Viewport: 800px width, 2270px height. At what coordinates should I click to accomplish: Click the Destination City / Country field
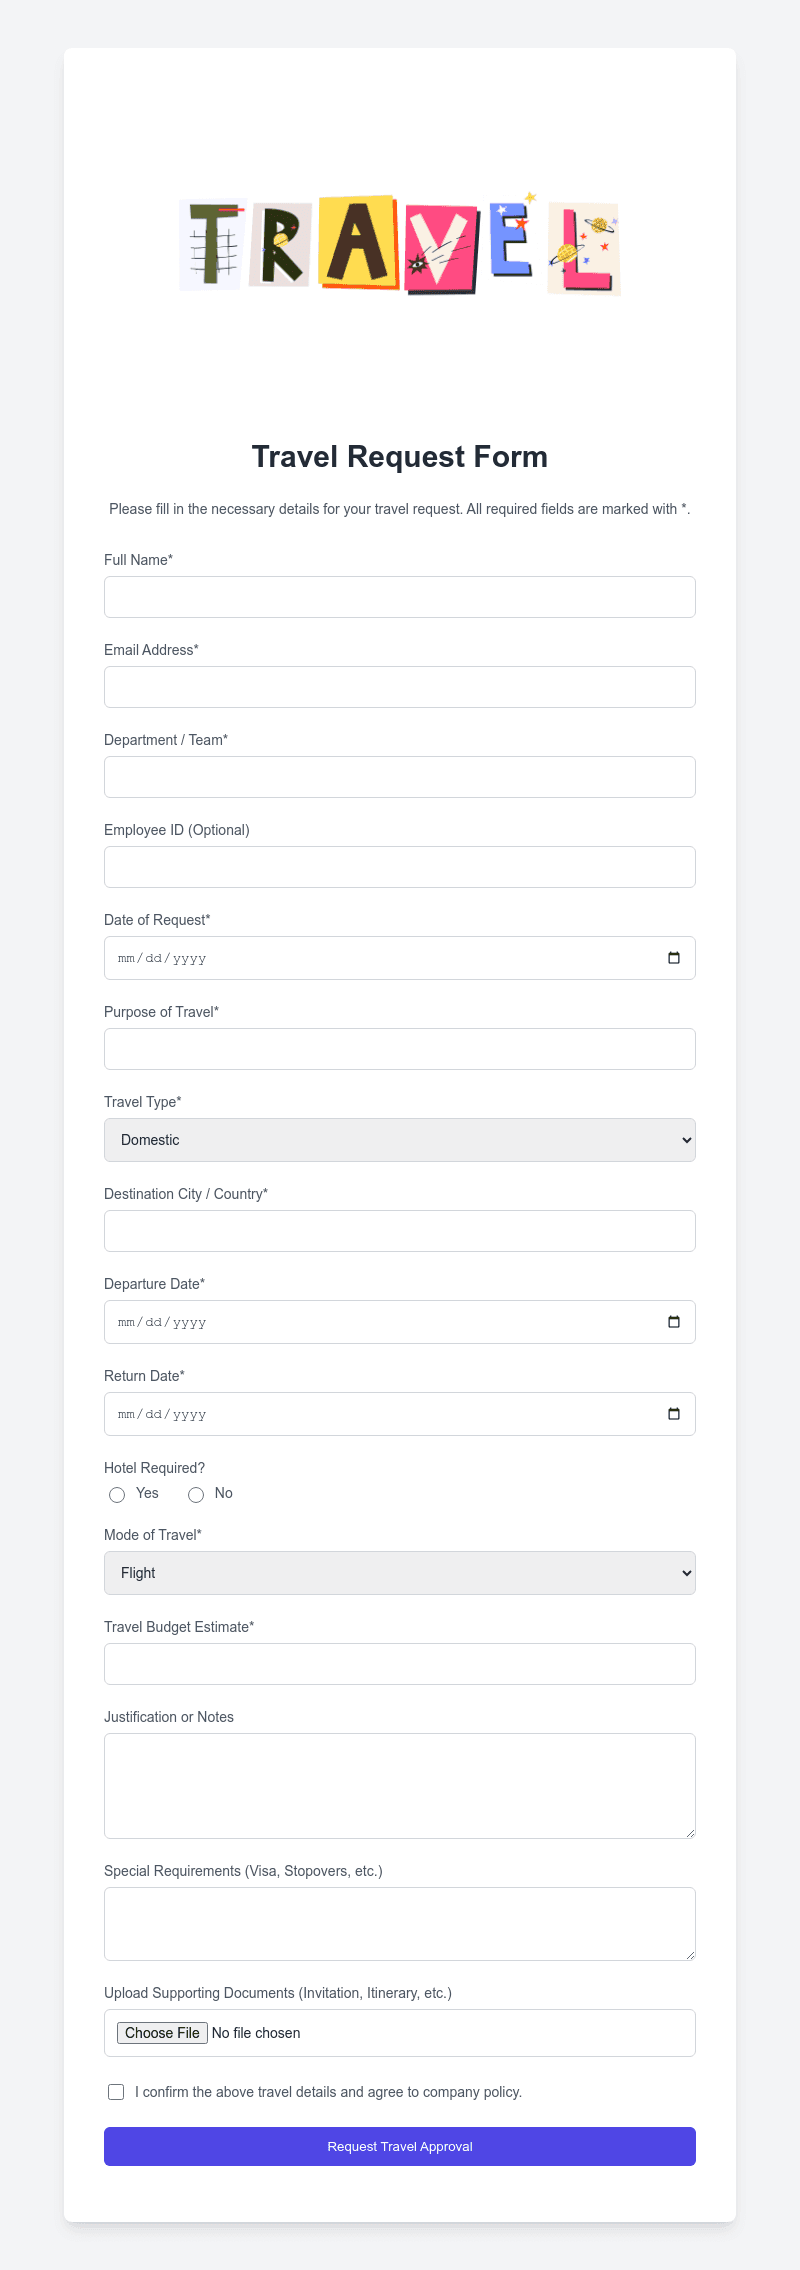point(399,1230)
